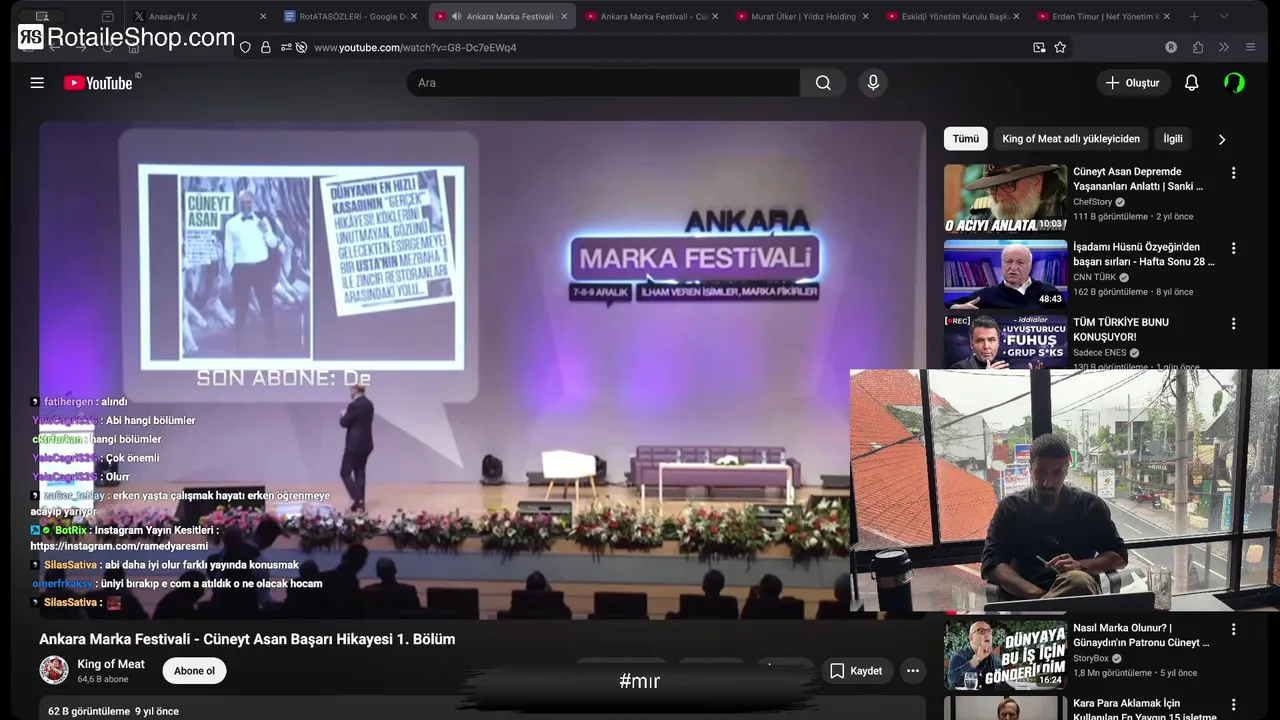Open options for TÜM TÜRKİYE BUNU KONUŞUYOR video
This screenshot has width=1280, height=720.
point(1233,324)
